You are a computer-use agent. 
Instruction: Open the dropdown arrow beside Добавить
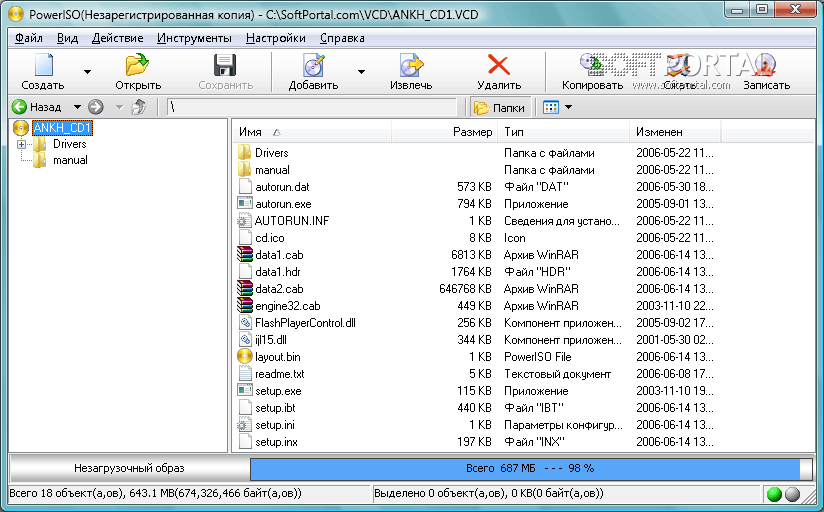tap(361, 72)
